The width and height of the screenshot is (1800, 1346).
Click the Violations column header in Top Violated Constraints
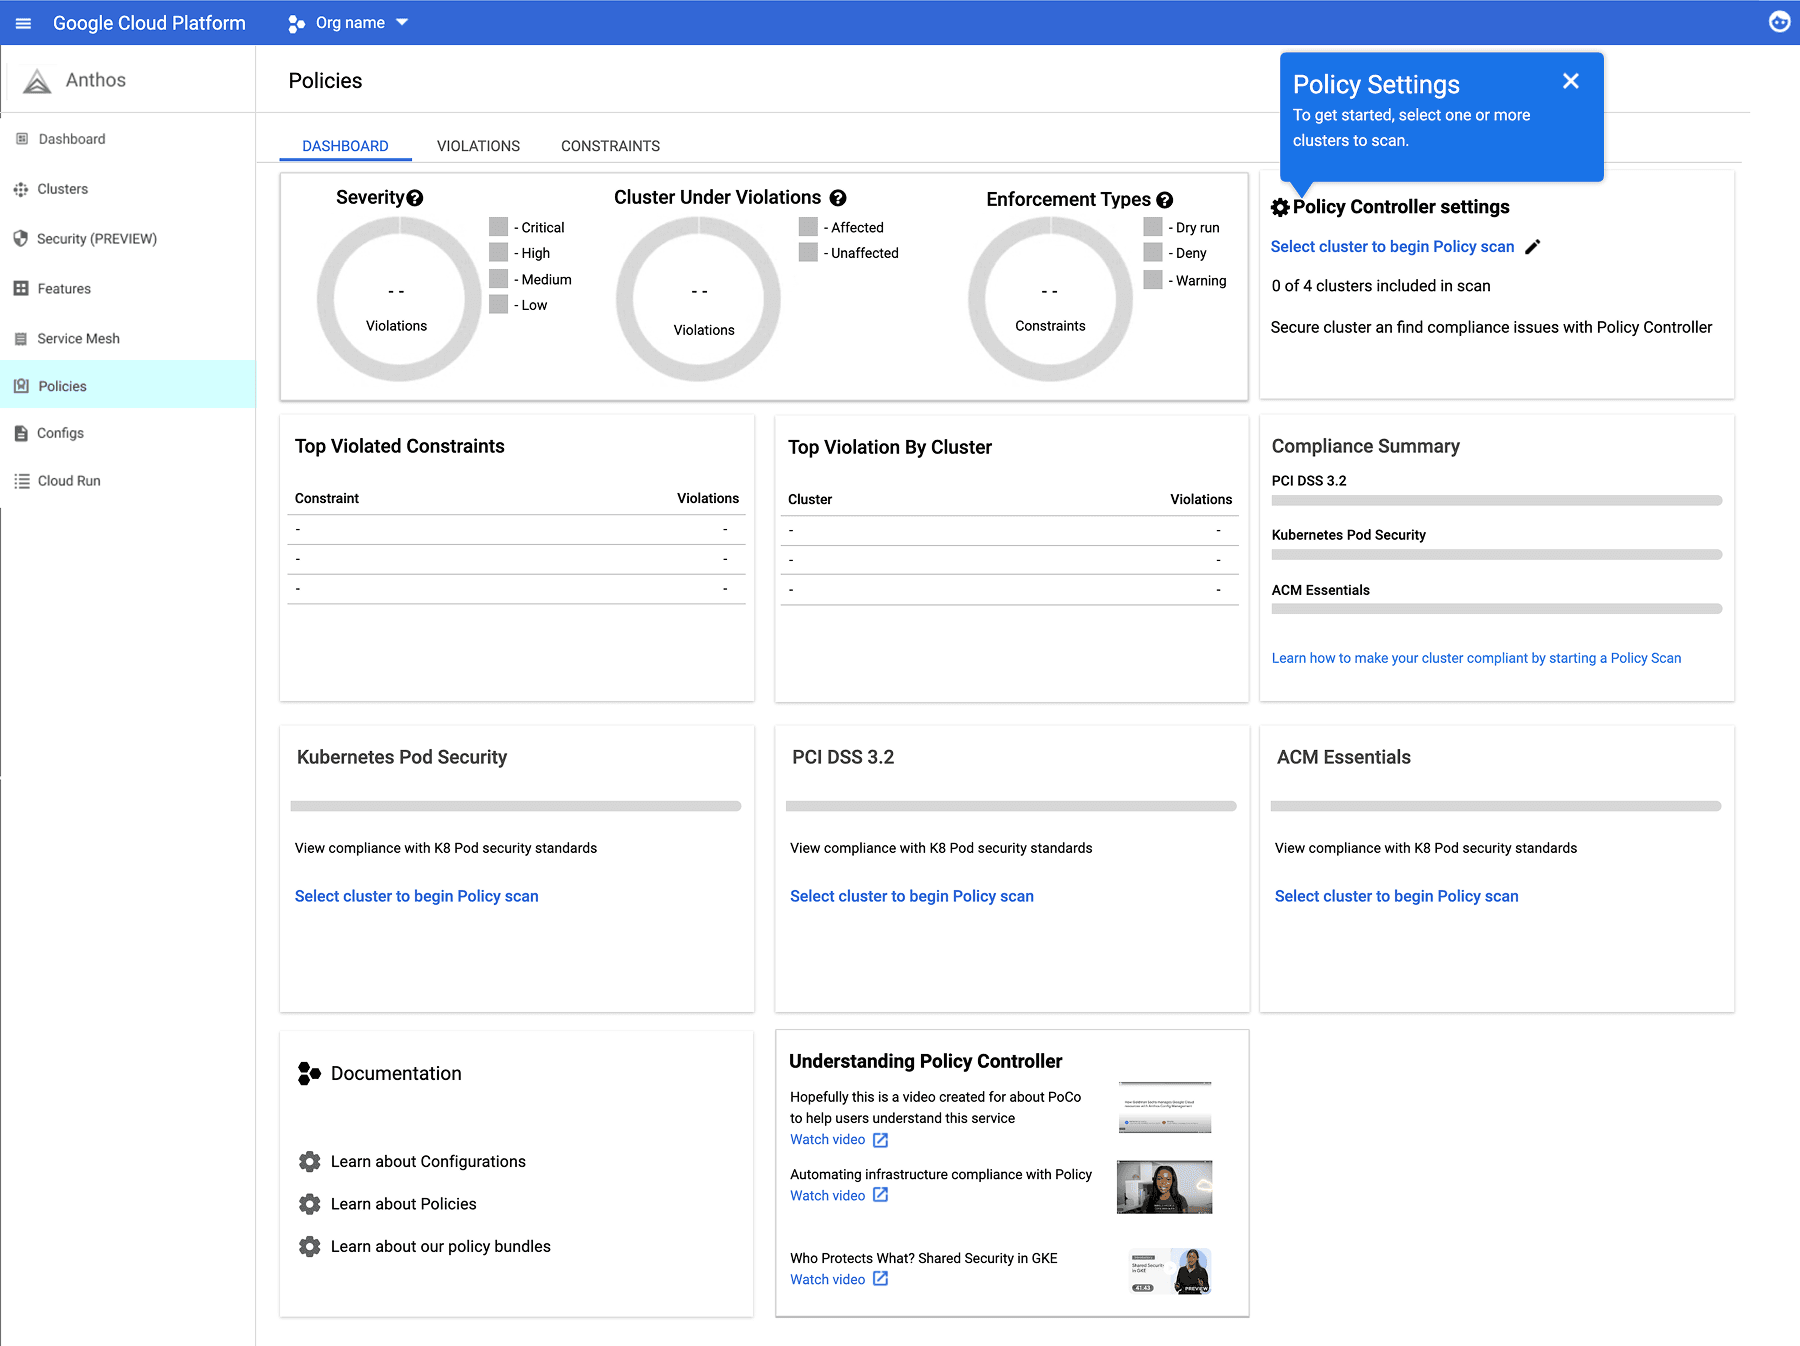708,498
